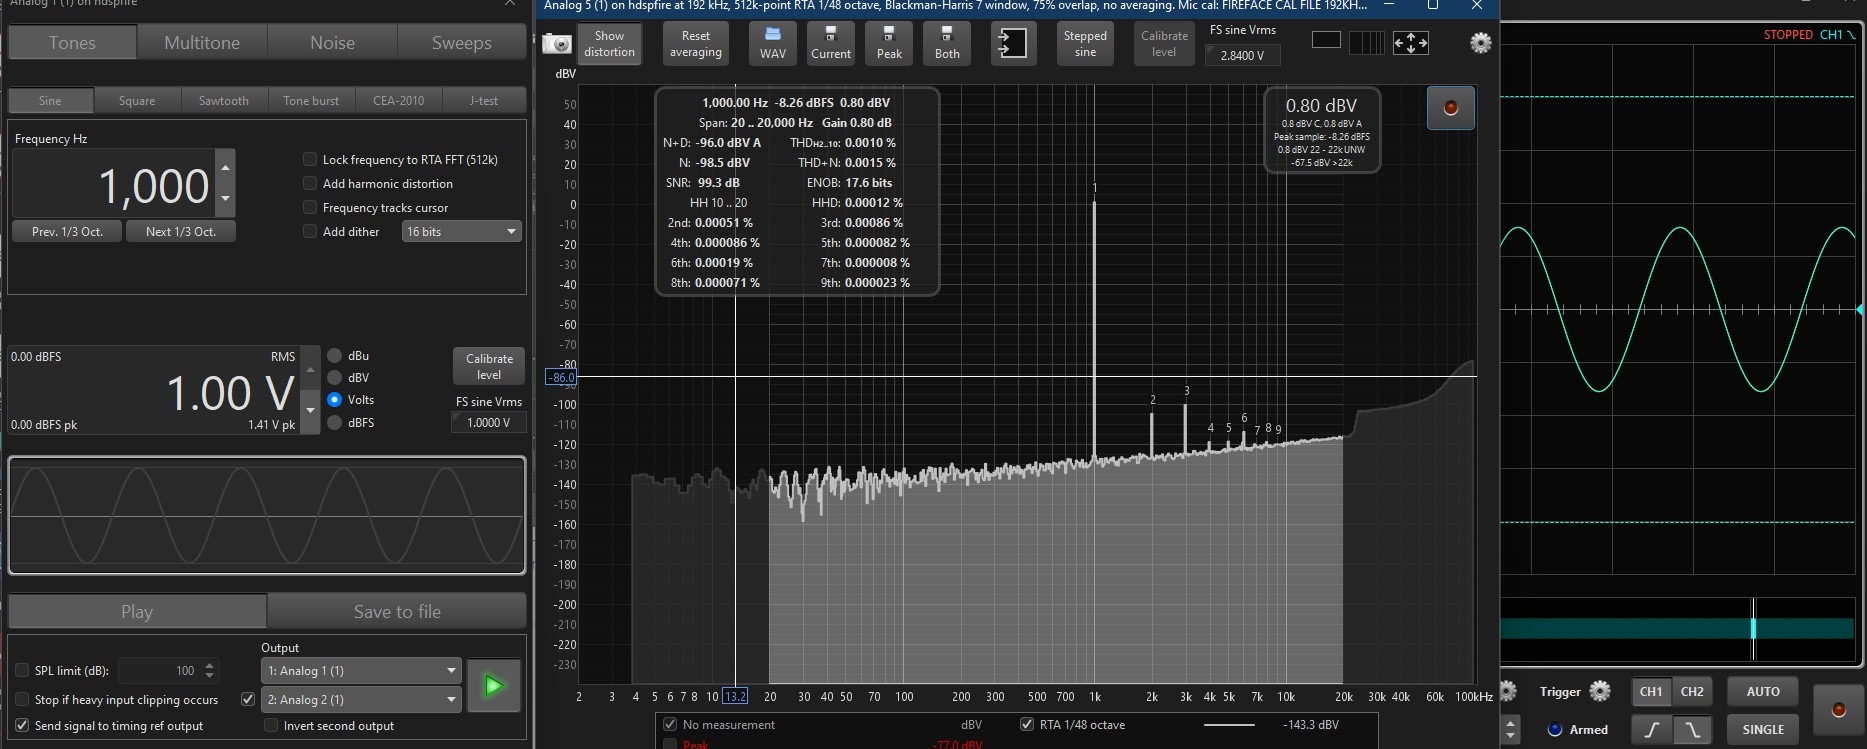1867x749 pixels.
Task: Click Show distortion button
Action: [x=609, y=44]
